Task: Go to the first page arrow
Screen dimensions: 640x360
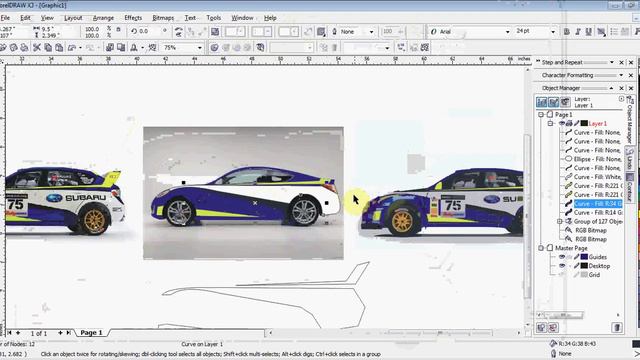Action: click(9, 333)
